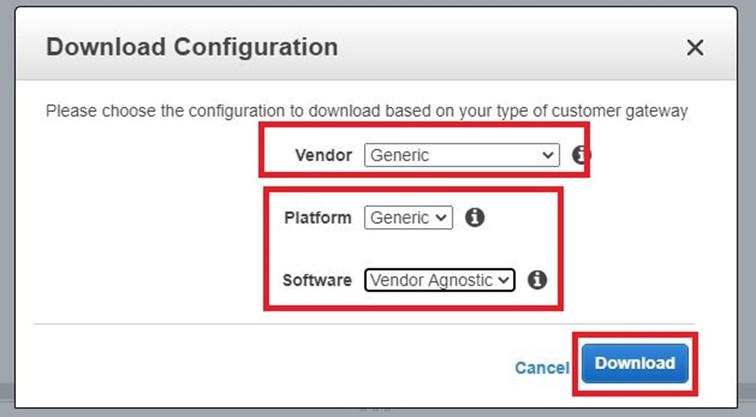Click the Vendor field label
The height and width of the screenshot is (417, 756).
(325, 155)
